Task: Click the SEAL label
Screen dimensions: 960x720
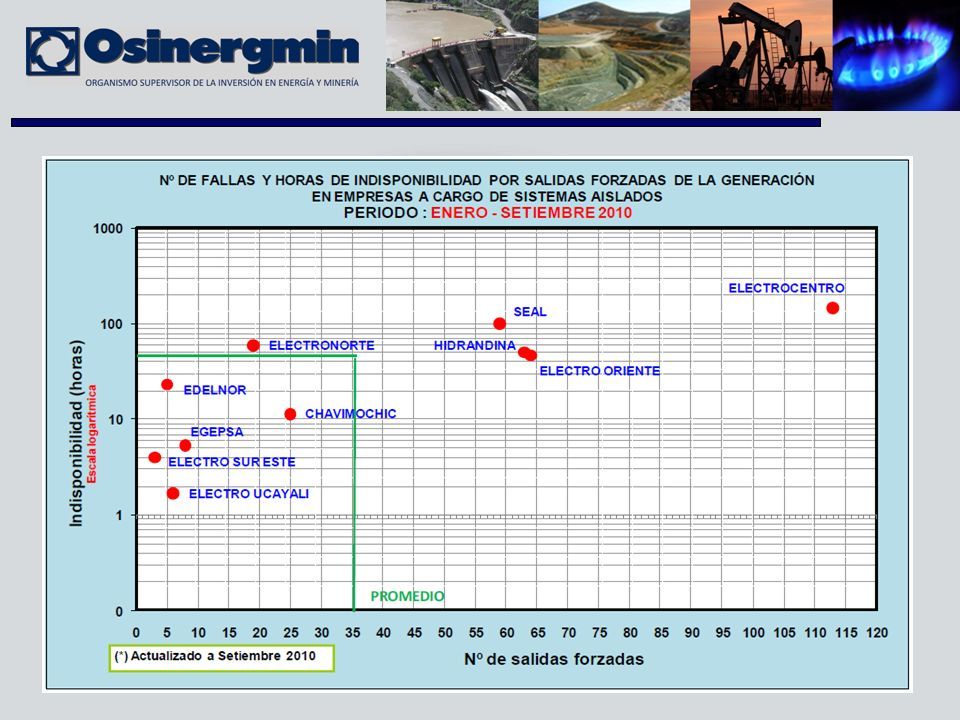Action: tap(530, 312)
